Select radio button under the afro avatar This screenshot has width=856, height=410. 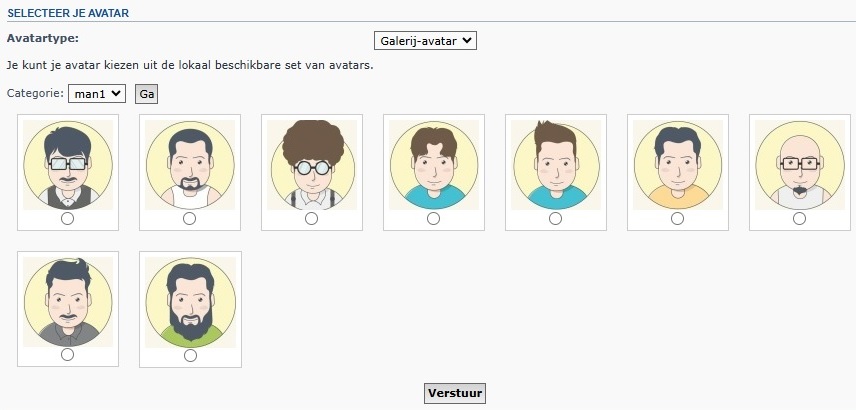coord(311,218)
